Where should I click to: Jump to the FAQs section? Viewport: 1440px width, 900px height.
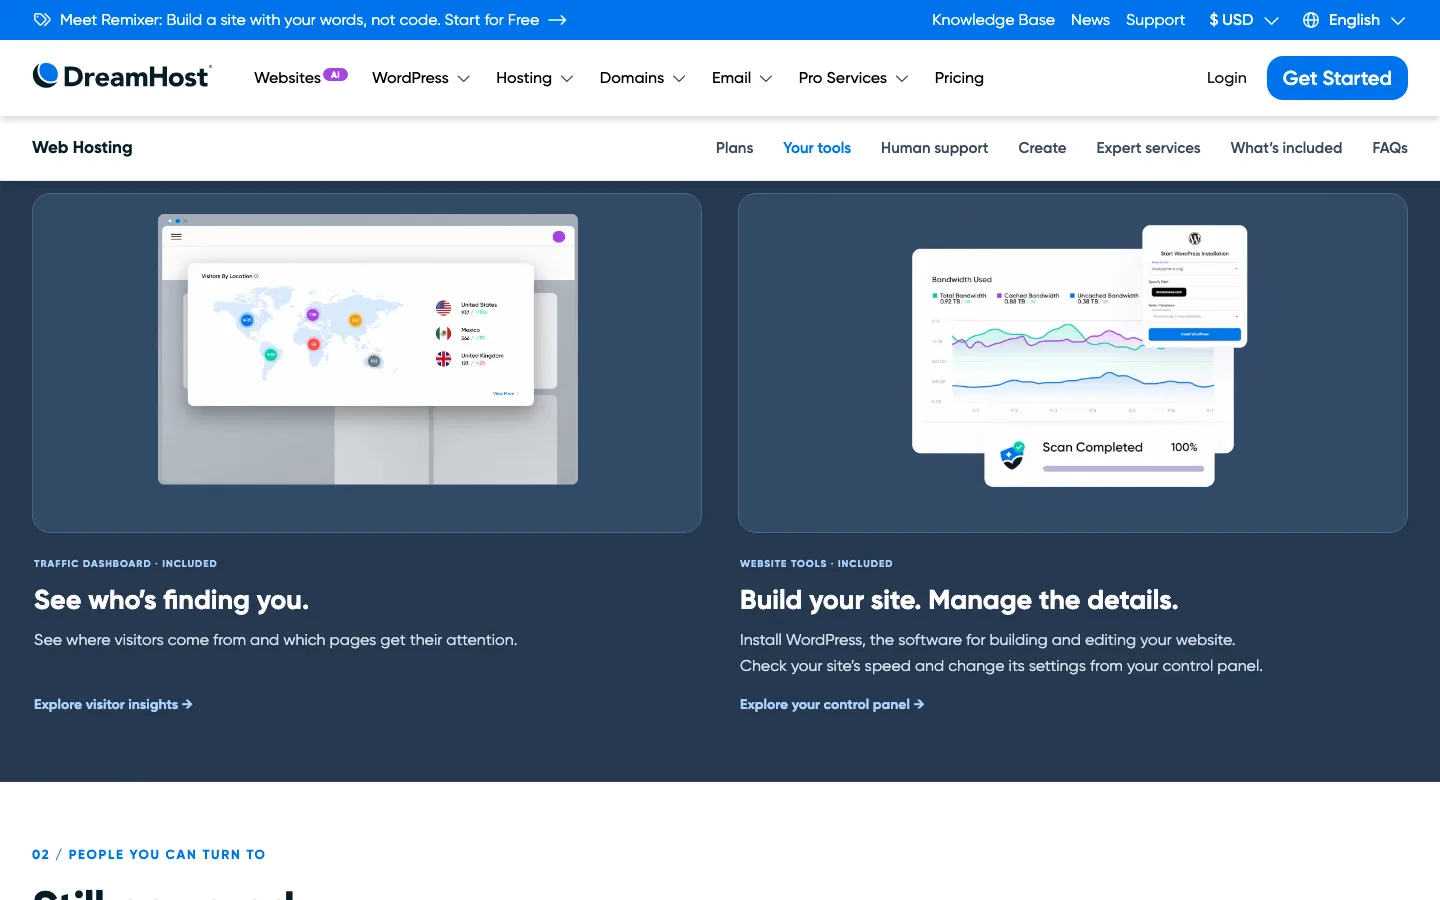pos(1390,148)
